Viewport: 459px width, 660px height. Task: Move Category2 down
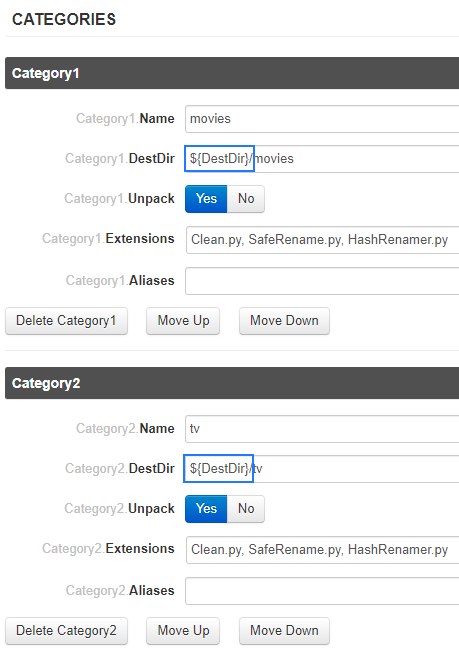pos(284,631)
